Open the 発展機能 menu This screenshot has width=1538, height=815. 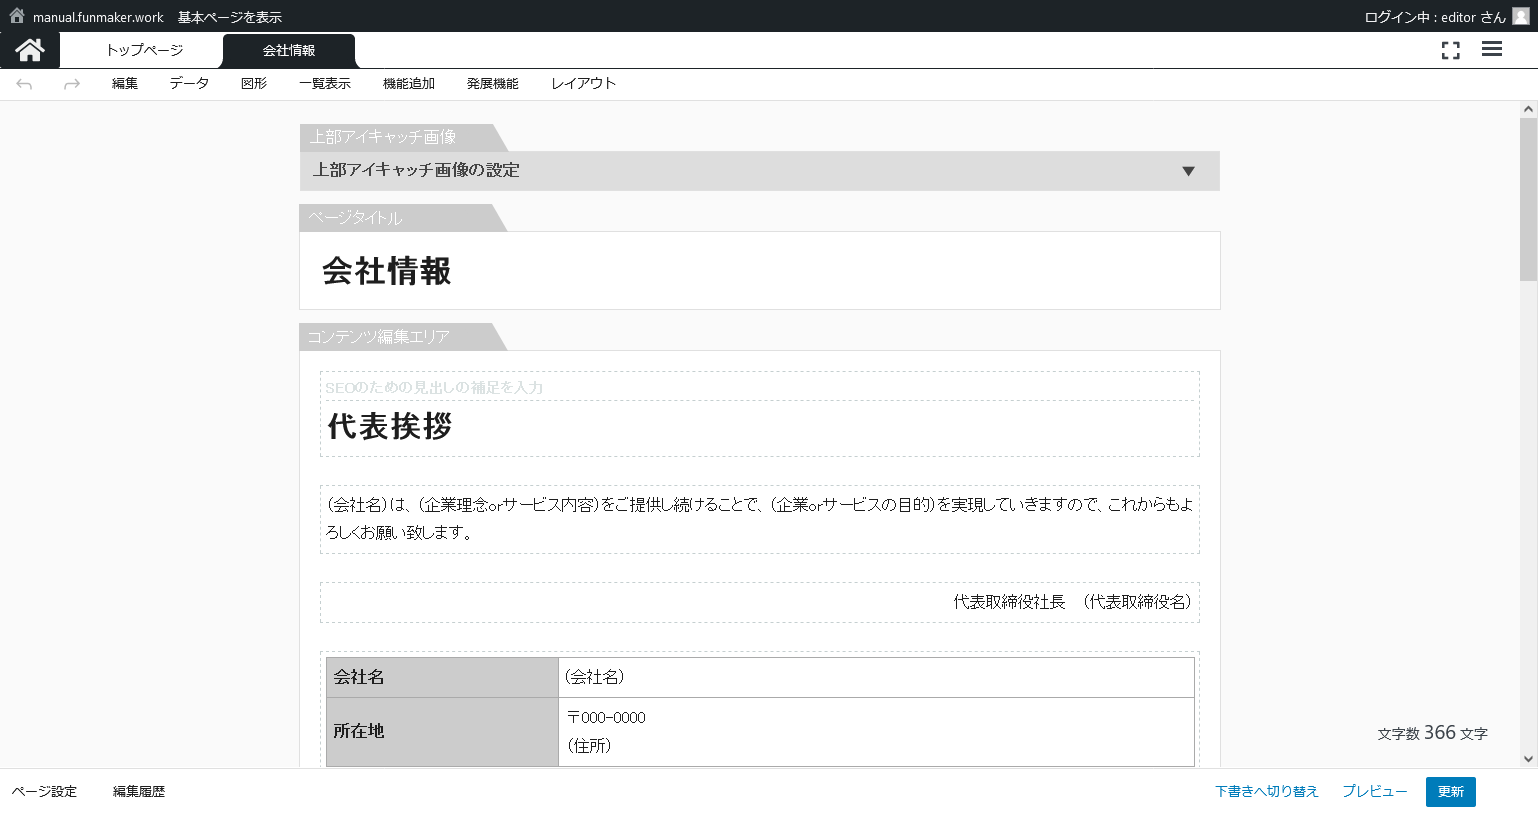(493, 84)
